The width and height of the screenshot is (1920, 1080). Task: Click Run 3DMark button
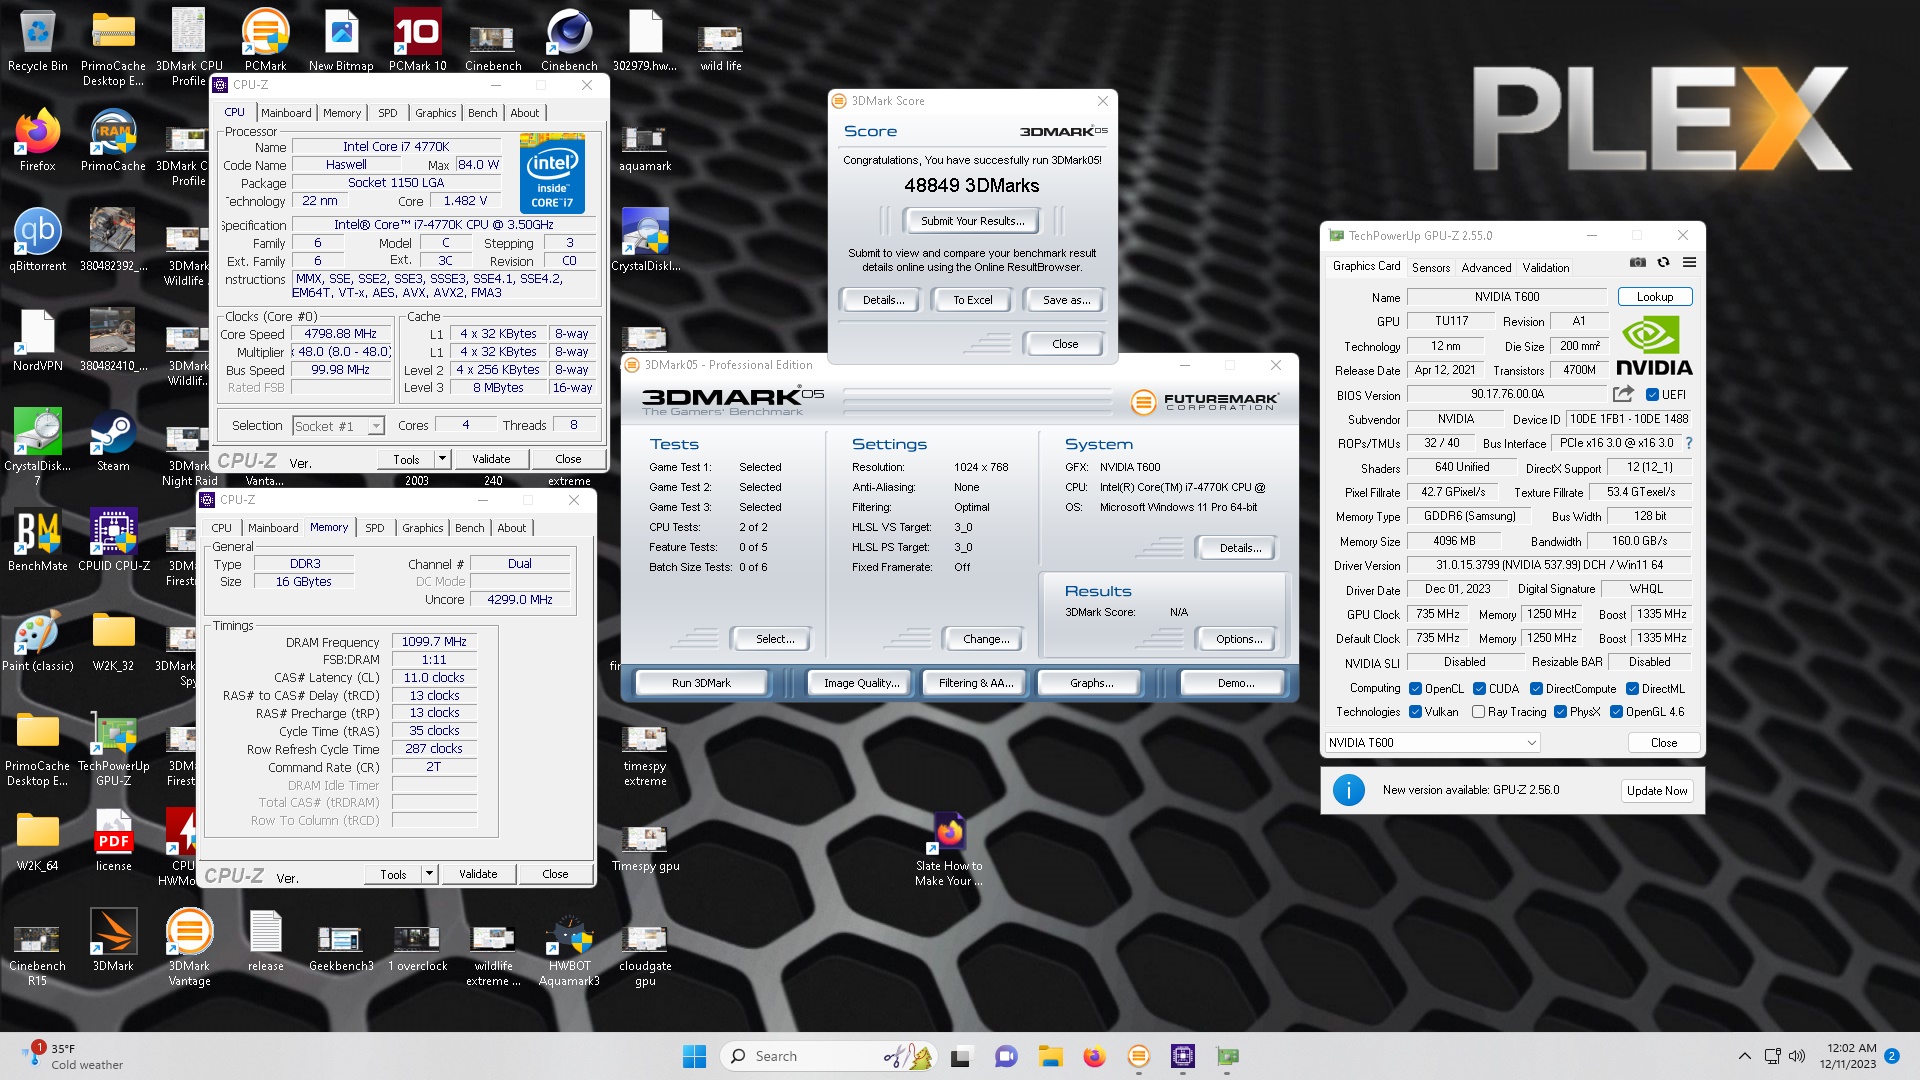pos(701,683)
